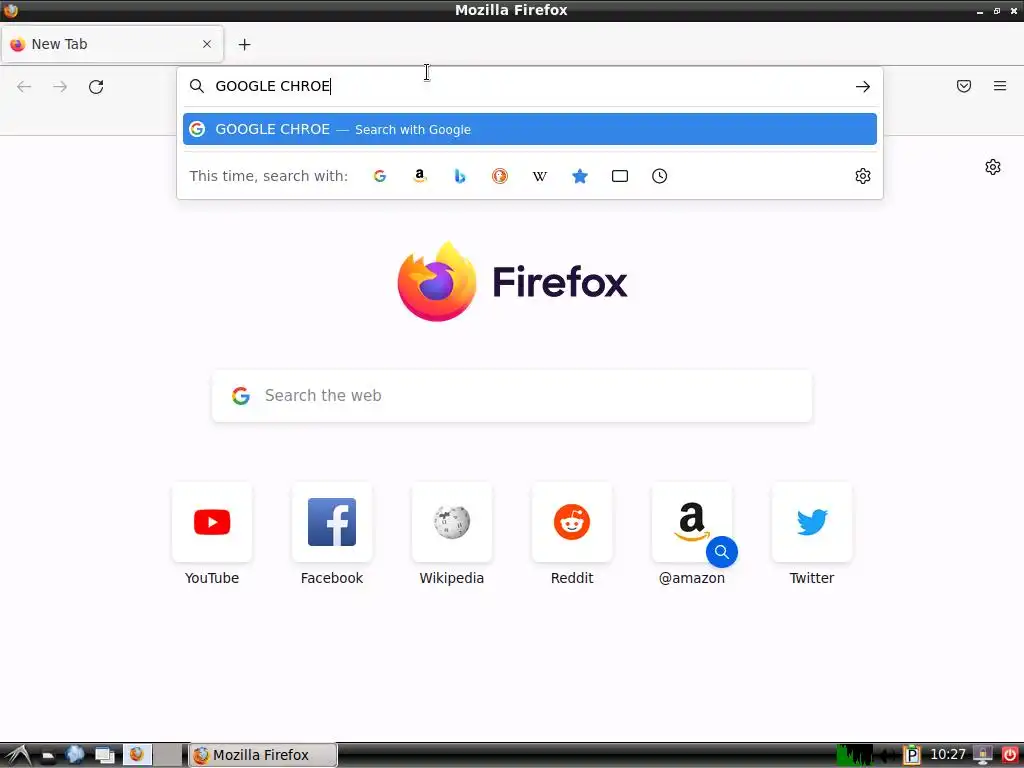Click the Search the web box
The width and height of the screenshot is (1024, 768).
tap(512, 396)
